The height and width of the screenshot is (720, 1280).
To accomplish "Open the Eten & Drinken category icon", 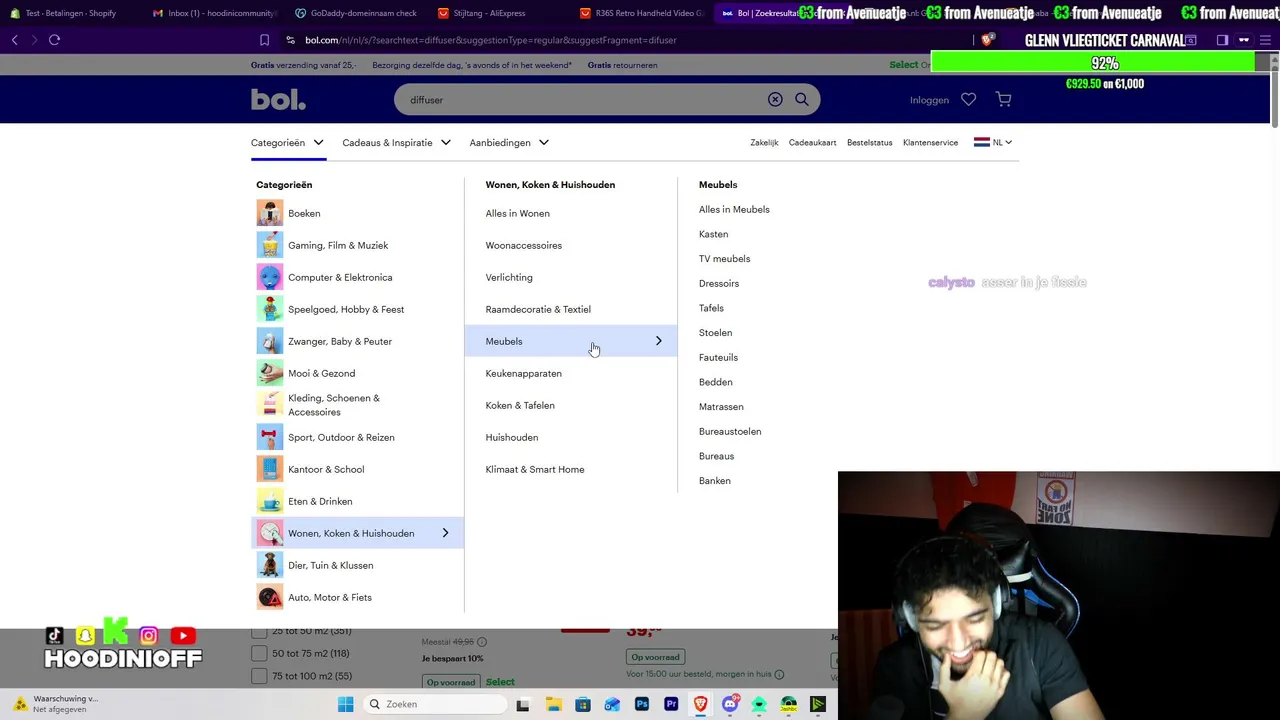I will point(270,501).
